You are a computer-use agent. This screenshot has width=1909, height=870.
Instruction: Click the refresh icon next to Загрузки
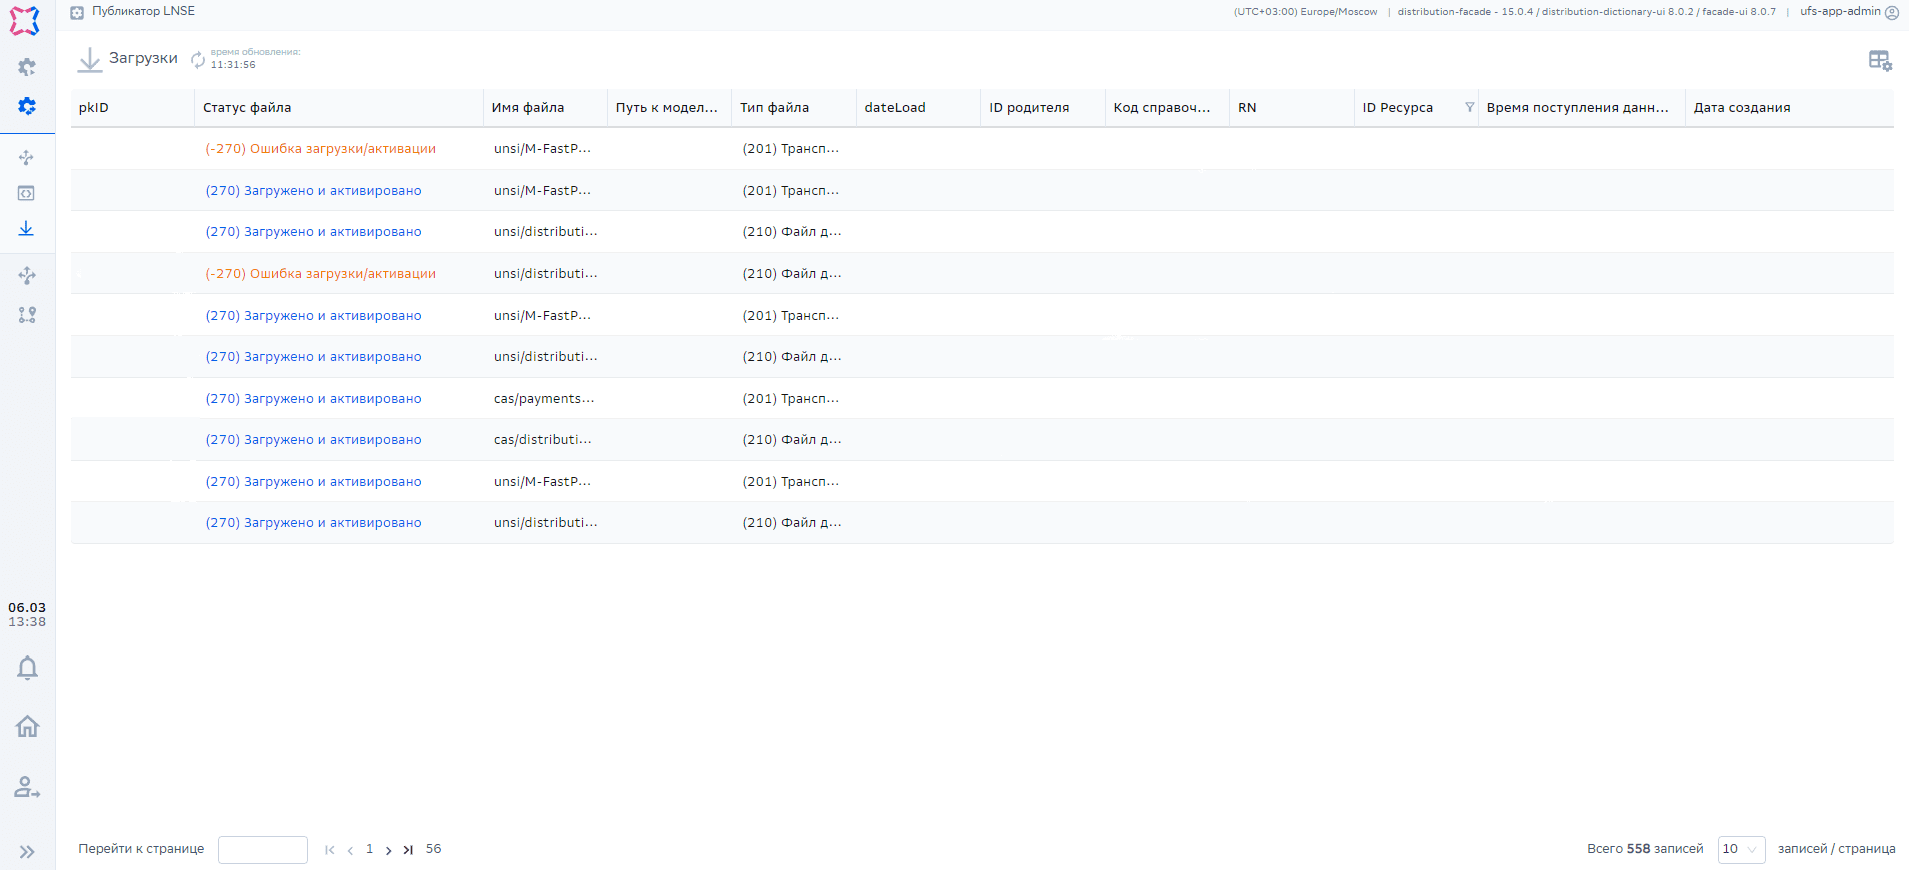(198, 60)
